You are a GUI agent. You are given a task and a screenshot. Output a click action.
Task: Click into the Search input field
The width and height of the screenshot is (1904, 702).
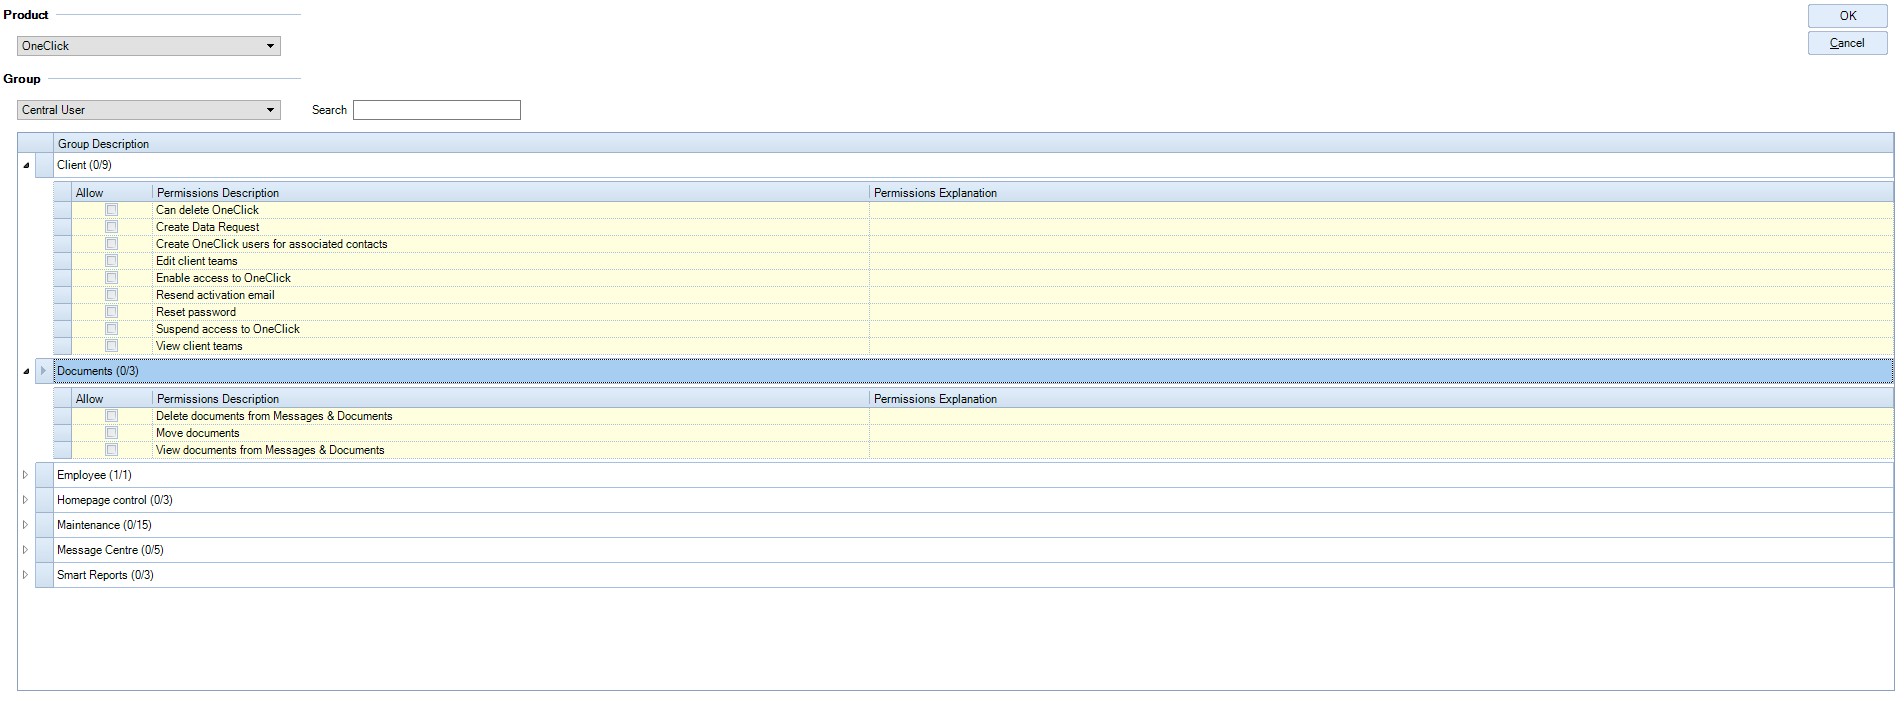(437, 110)
